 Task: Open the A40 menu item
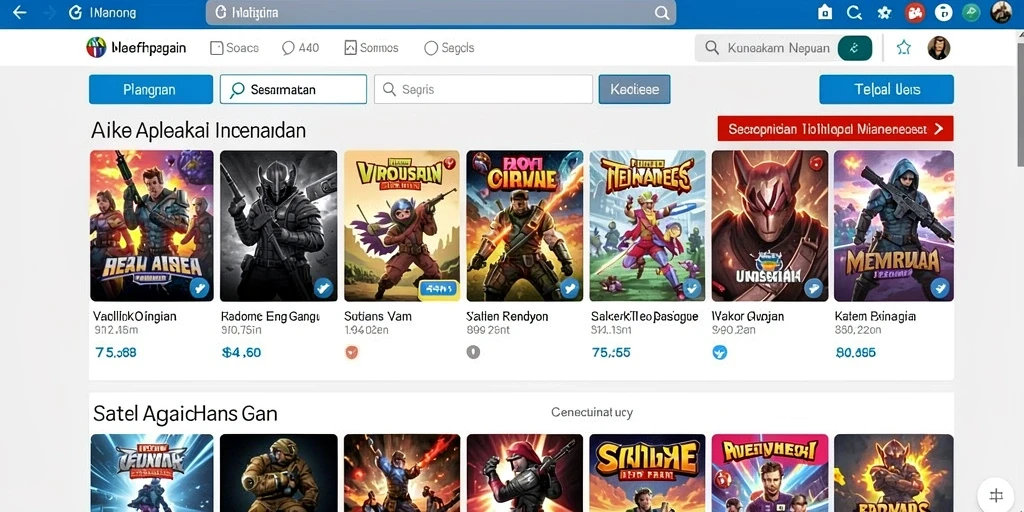(x=300, y=48)
